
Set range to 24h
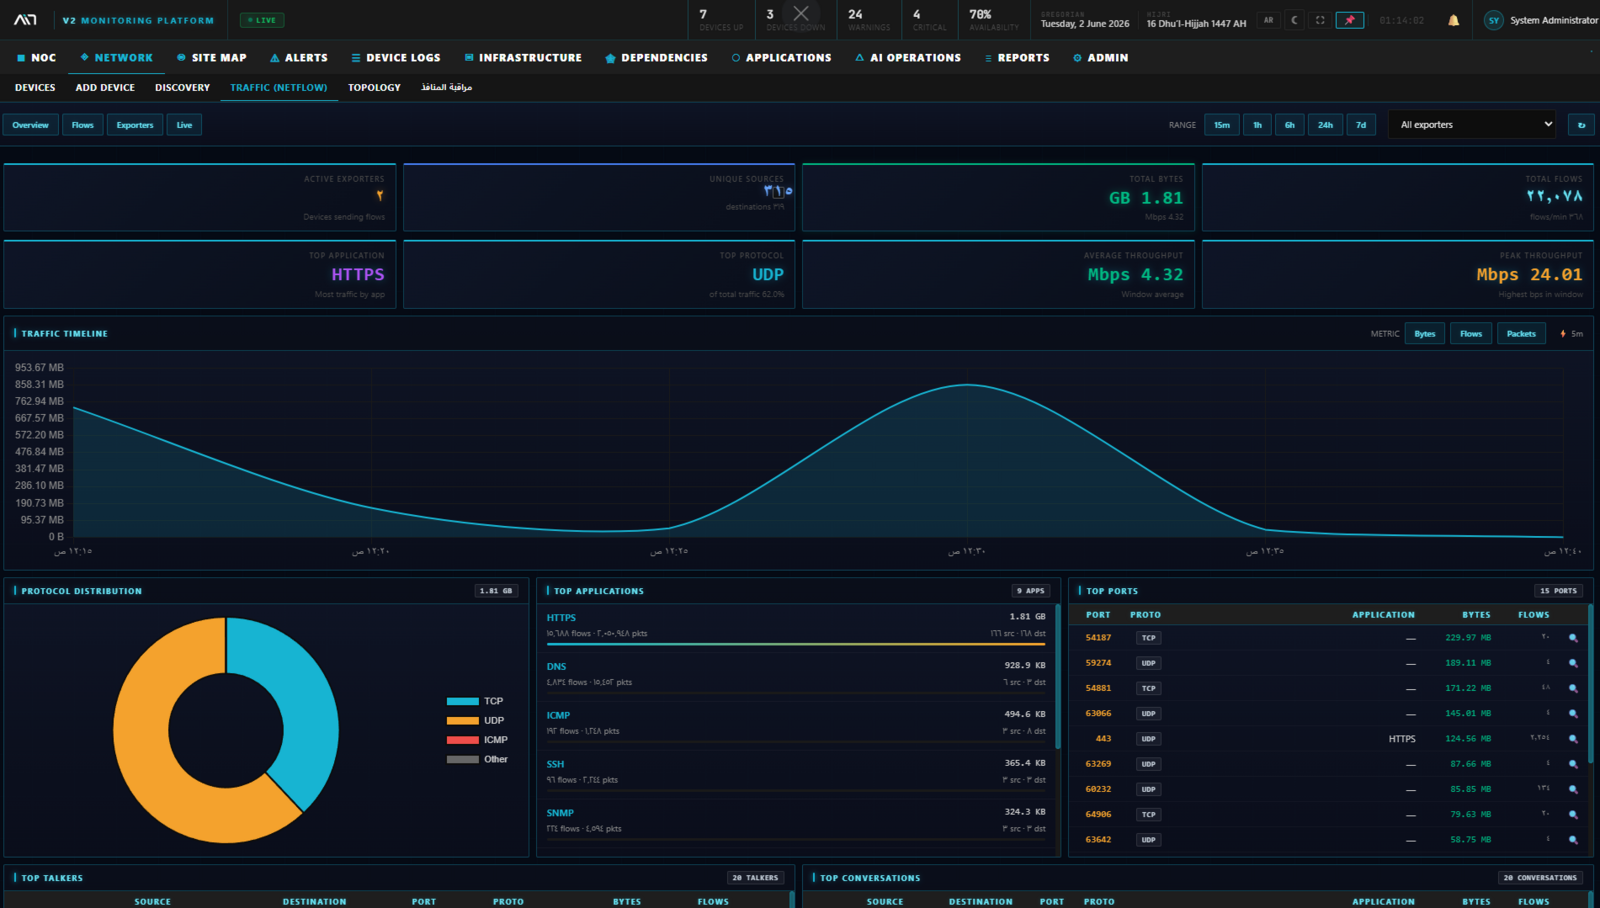click(x=1325, y=125)
